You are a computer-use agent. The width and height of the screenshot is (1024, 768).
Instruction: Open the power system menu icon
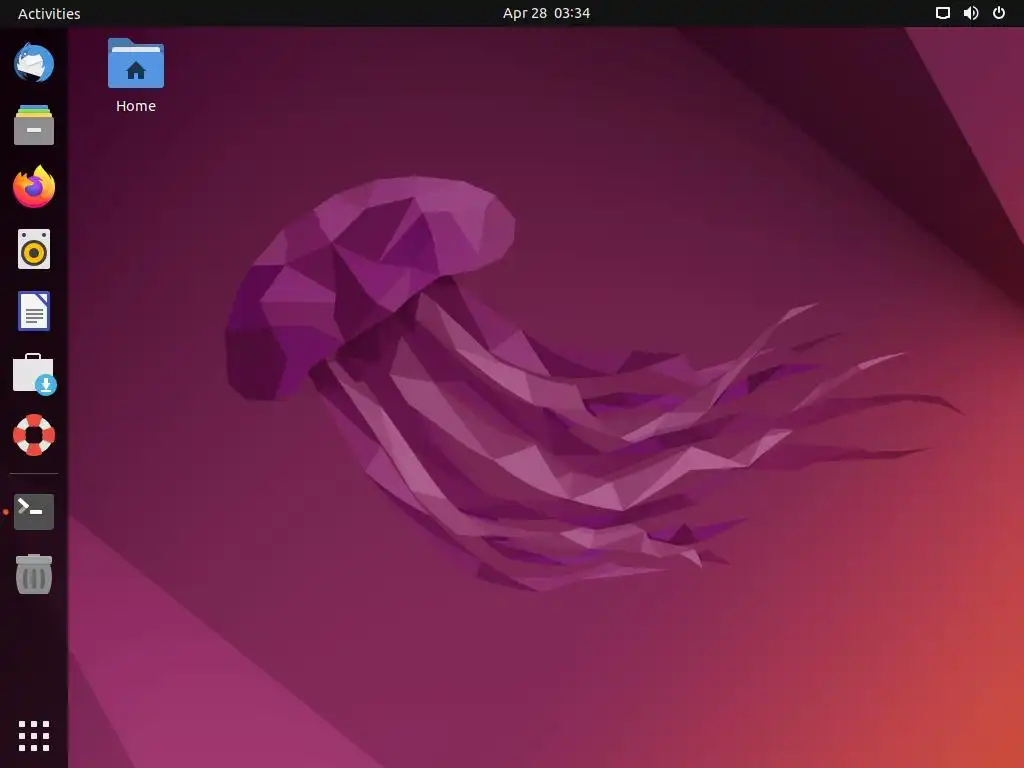999,13
